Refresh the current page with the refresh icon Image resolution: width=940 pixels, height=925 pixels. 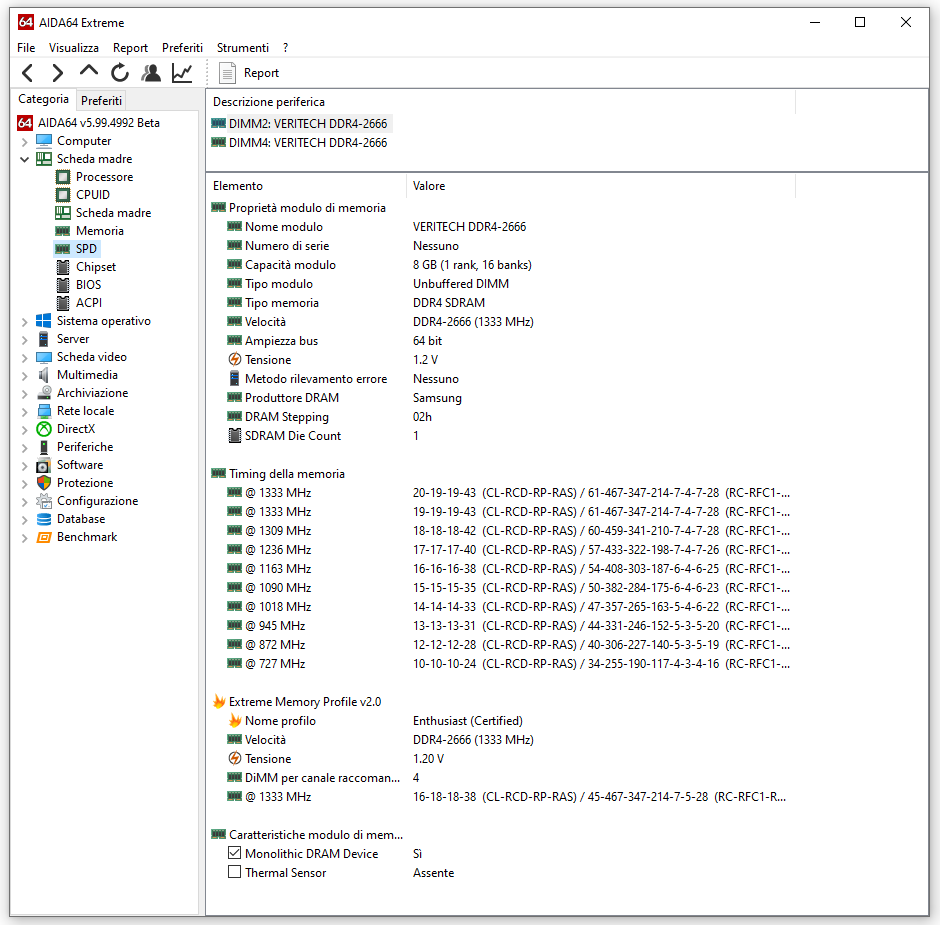[120, 73]
